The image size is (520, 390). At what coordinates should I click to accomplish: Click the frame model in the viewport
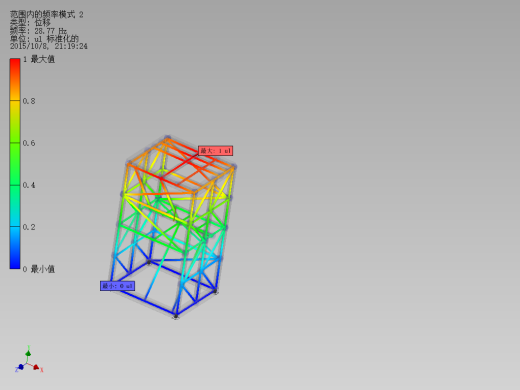click(x=173, y=227)
